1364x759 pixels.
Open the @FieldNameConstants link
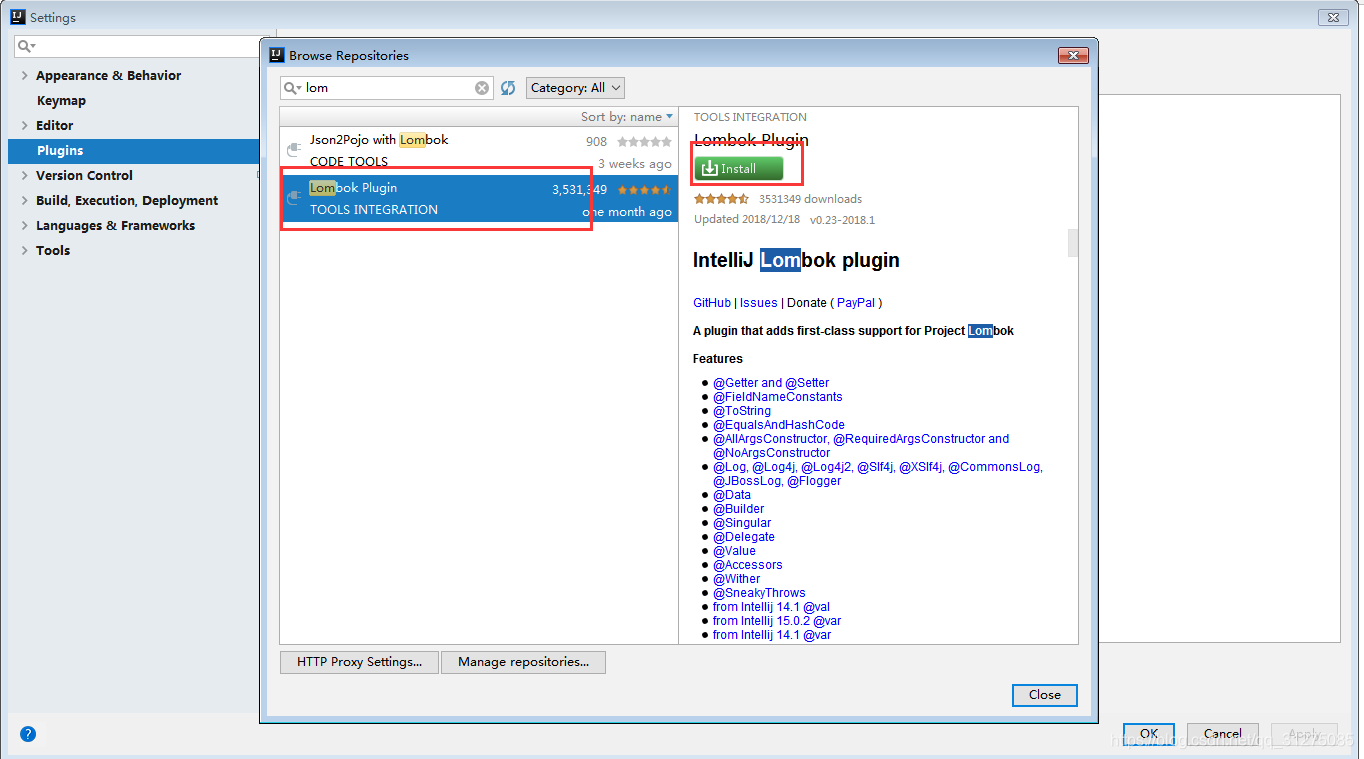coord(778,397)
